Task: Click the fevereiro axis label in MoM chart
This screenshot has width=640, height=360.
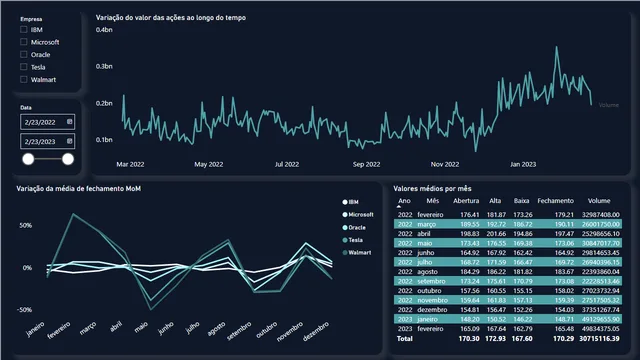Action: click(x=59, y=331)
